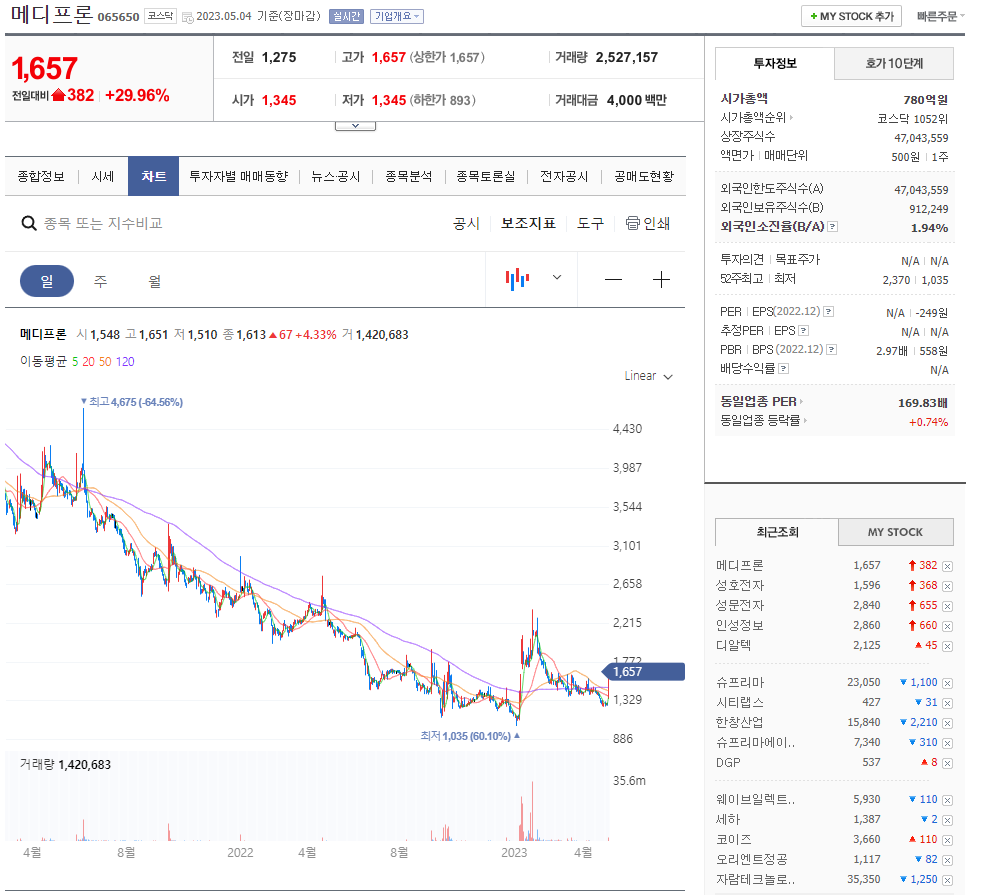982x895 pixels.
Task: Switch to the 호가10단계 tab
Action: coord(894,63)
